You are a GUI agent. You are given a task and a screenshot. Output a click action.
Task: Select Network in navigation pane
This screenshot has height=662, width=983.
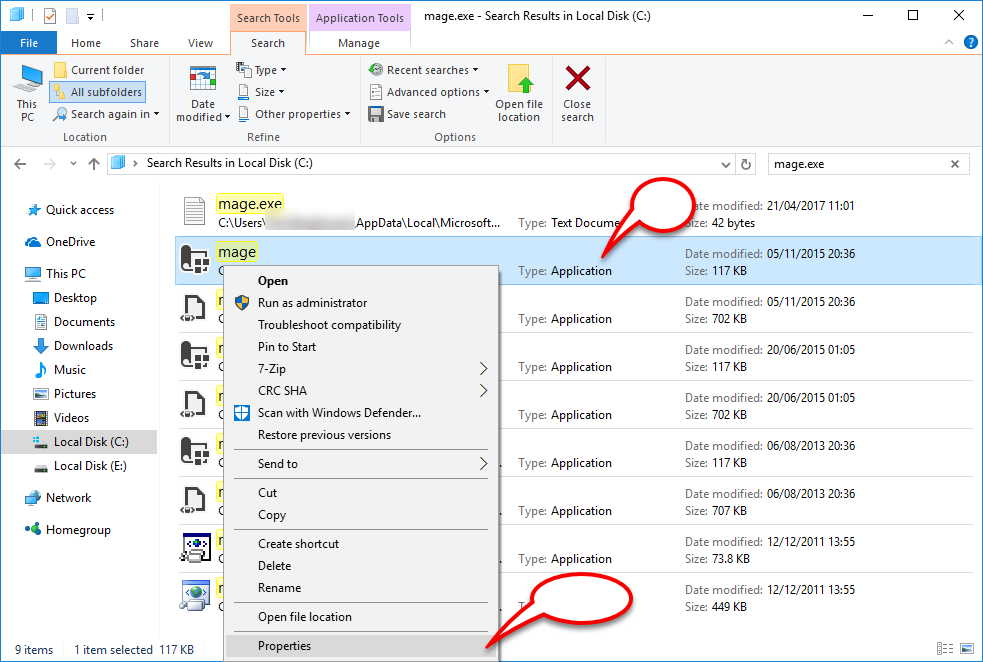tap(58, 498)
